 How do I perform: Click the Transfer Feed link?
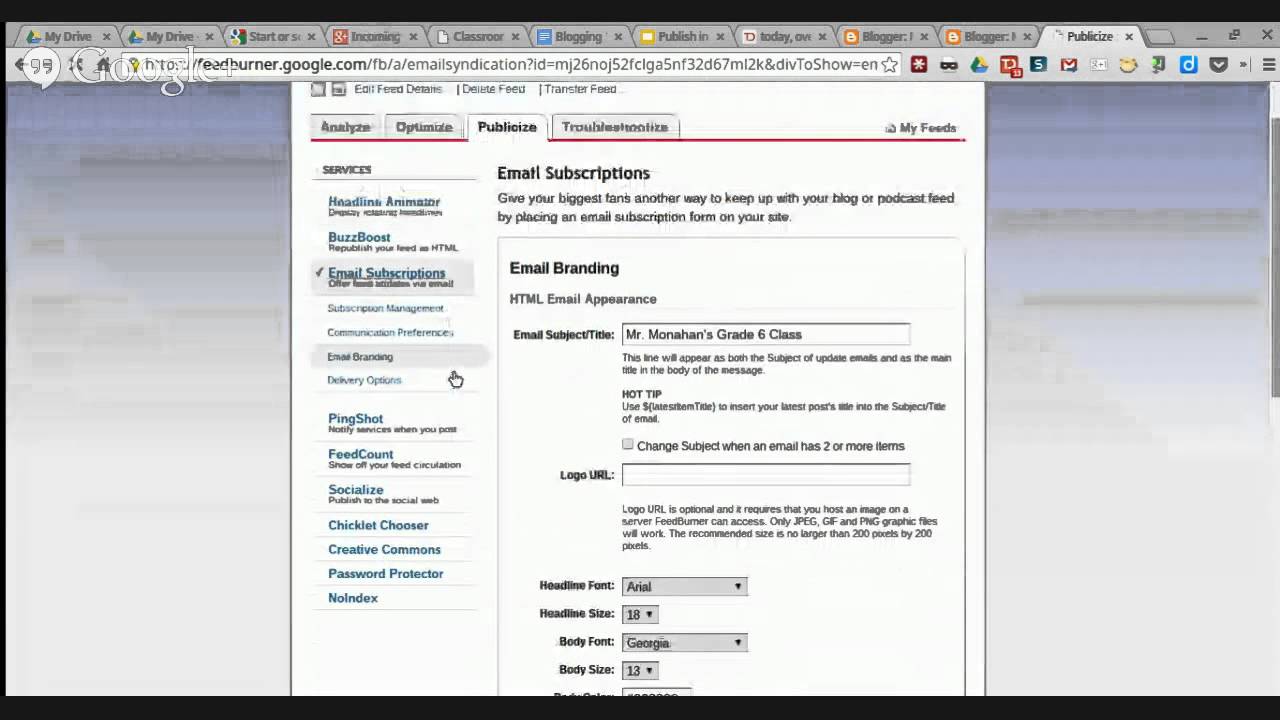coord(580,89)
